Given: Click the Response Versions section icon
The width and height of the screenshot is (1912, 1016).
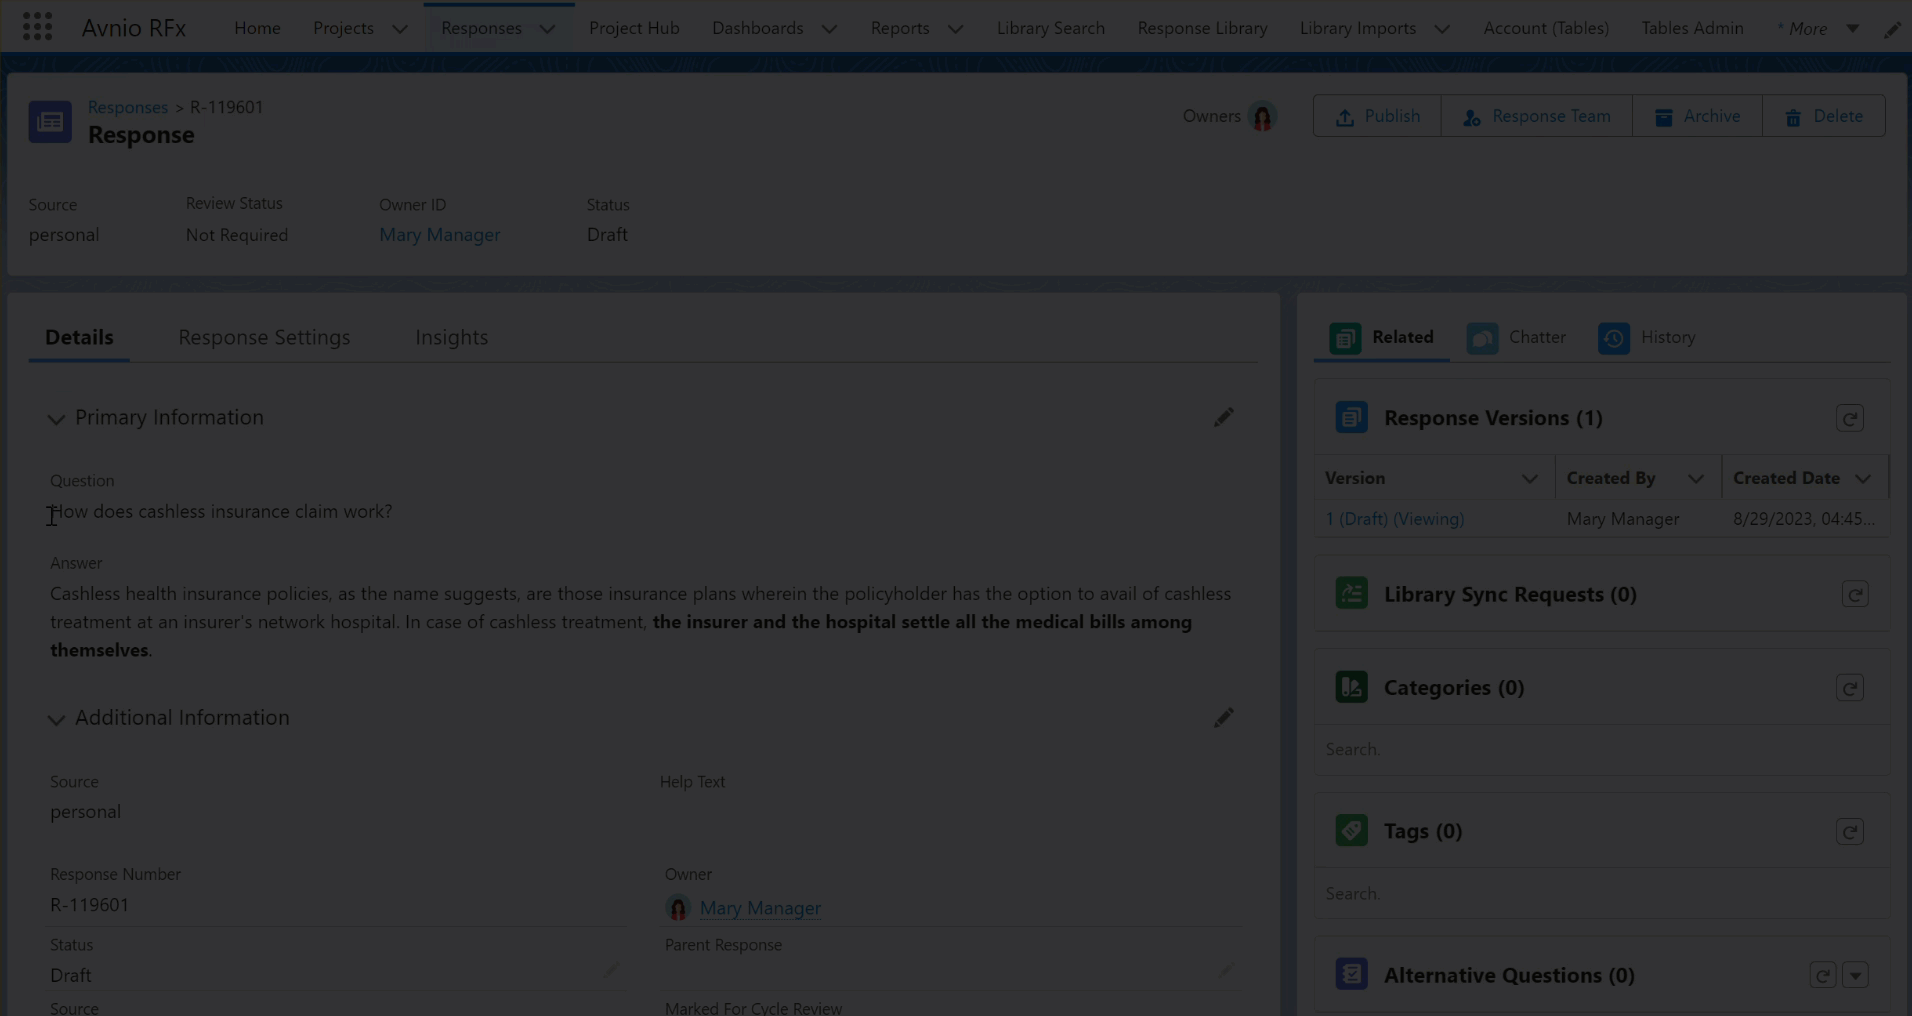Looking at the screenshot, I should 1351,418.
